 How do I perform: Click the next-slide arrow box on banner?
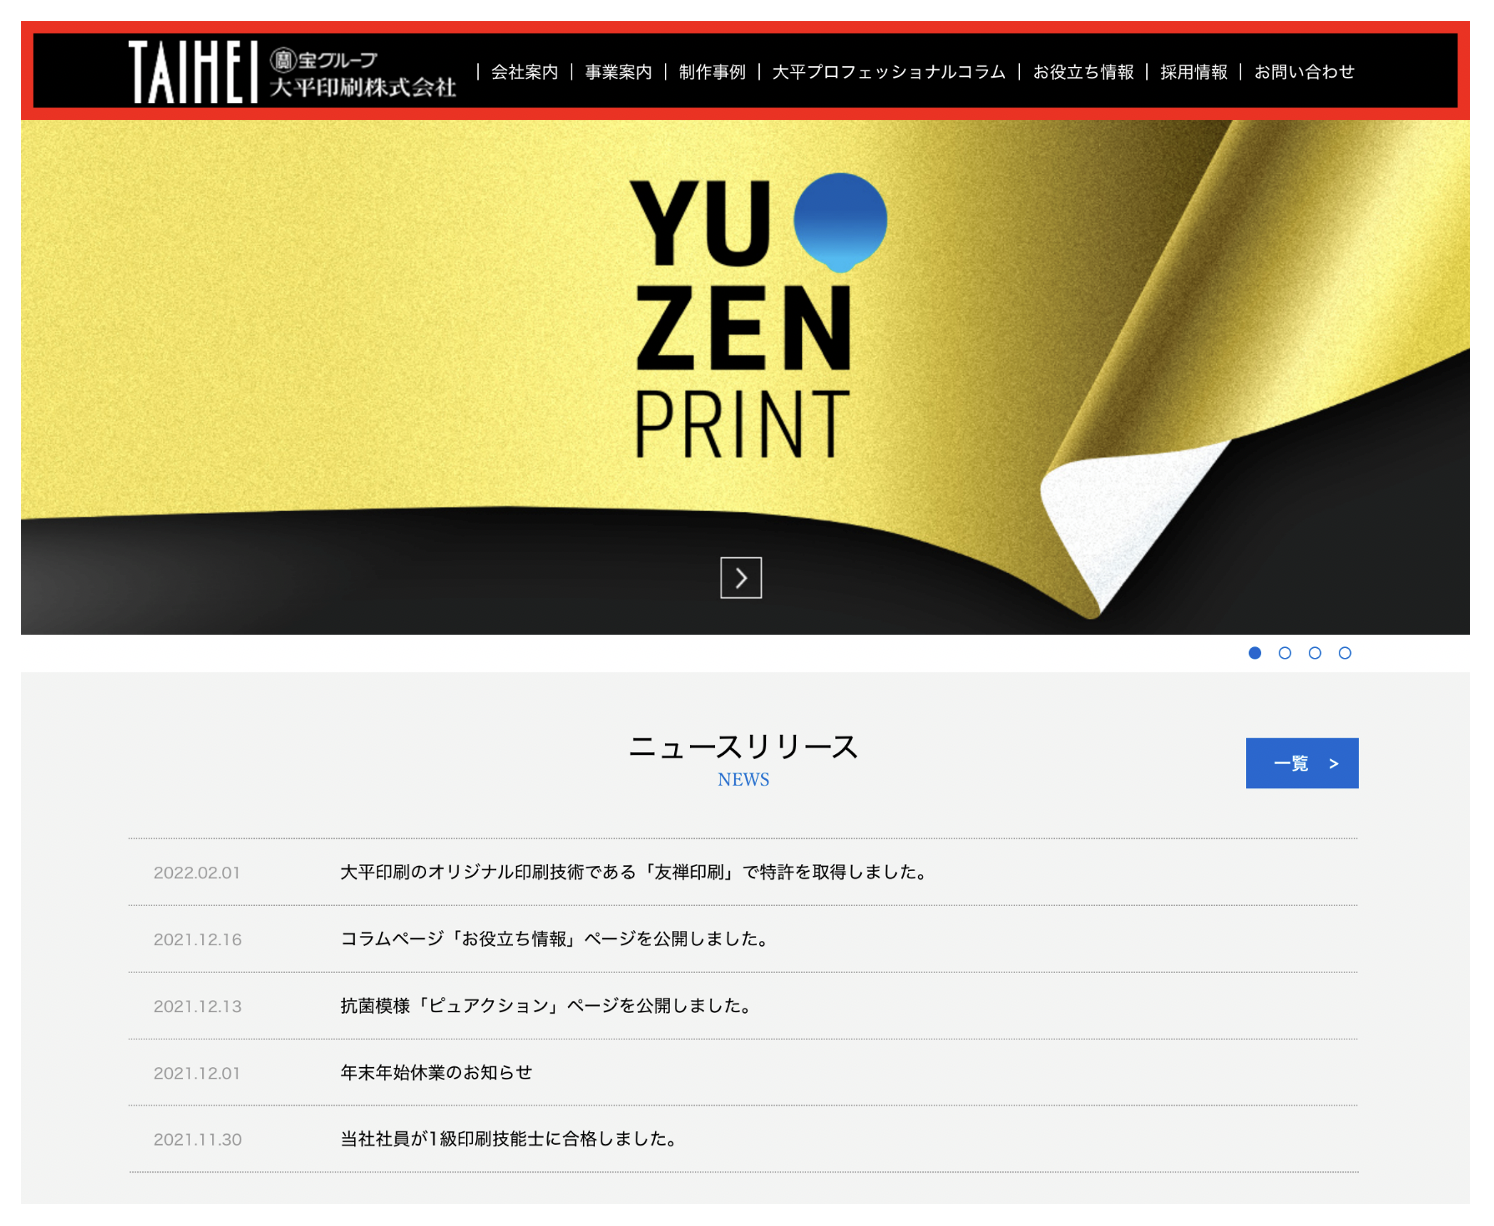click(741, 578)
